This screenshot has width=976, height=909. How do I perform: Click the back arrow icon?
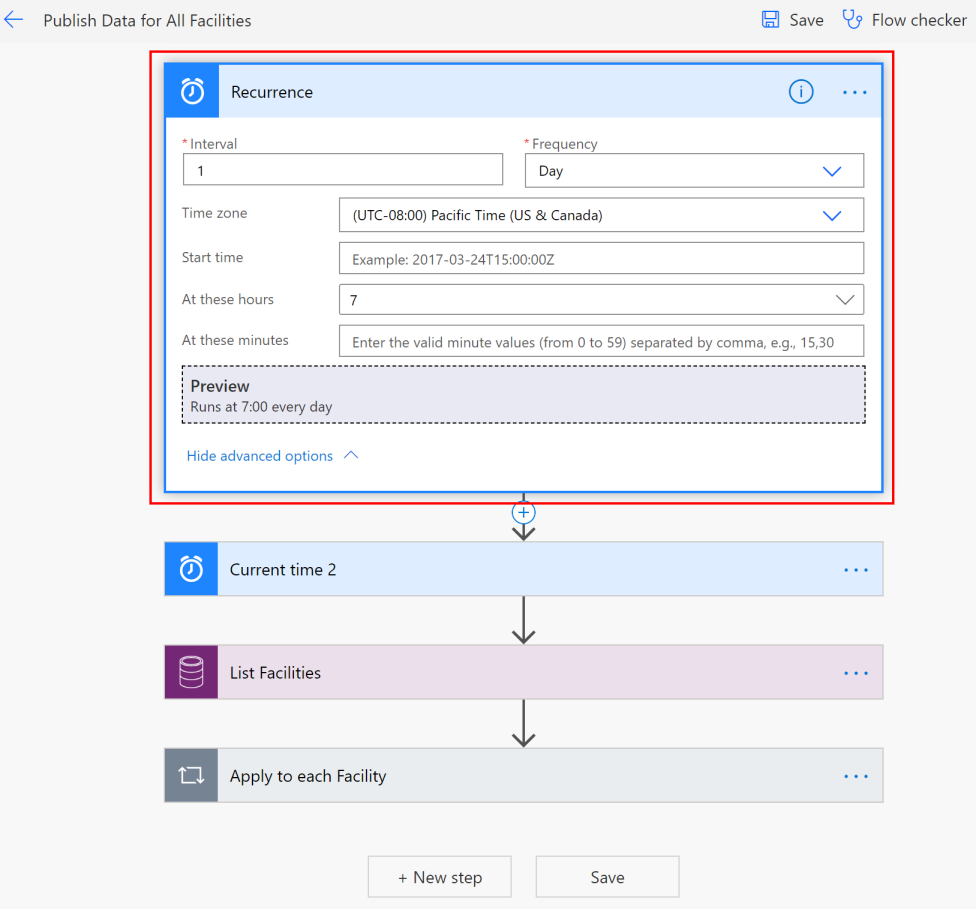[x=14, y=20]
